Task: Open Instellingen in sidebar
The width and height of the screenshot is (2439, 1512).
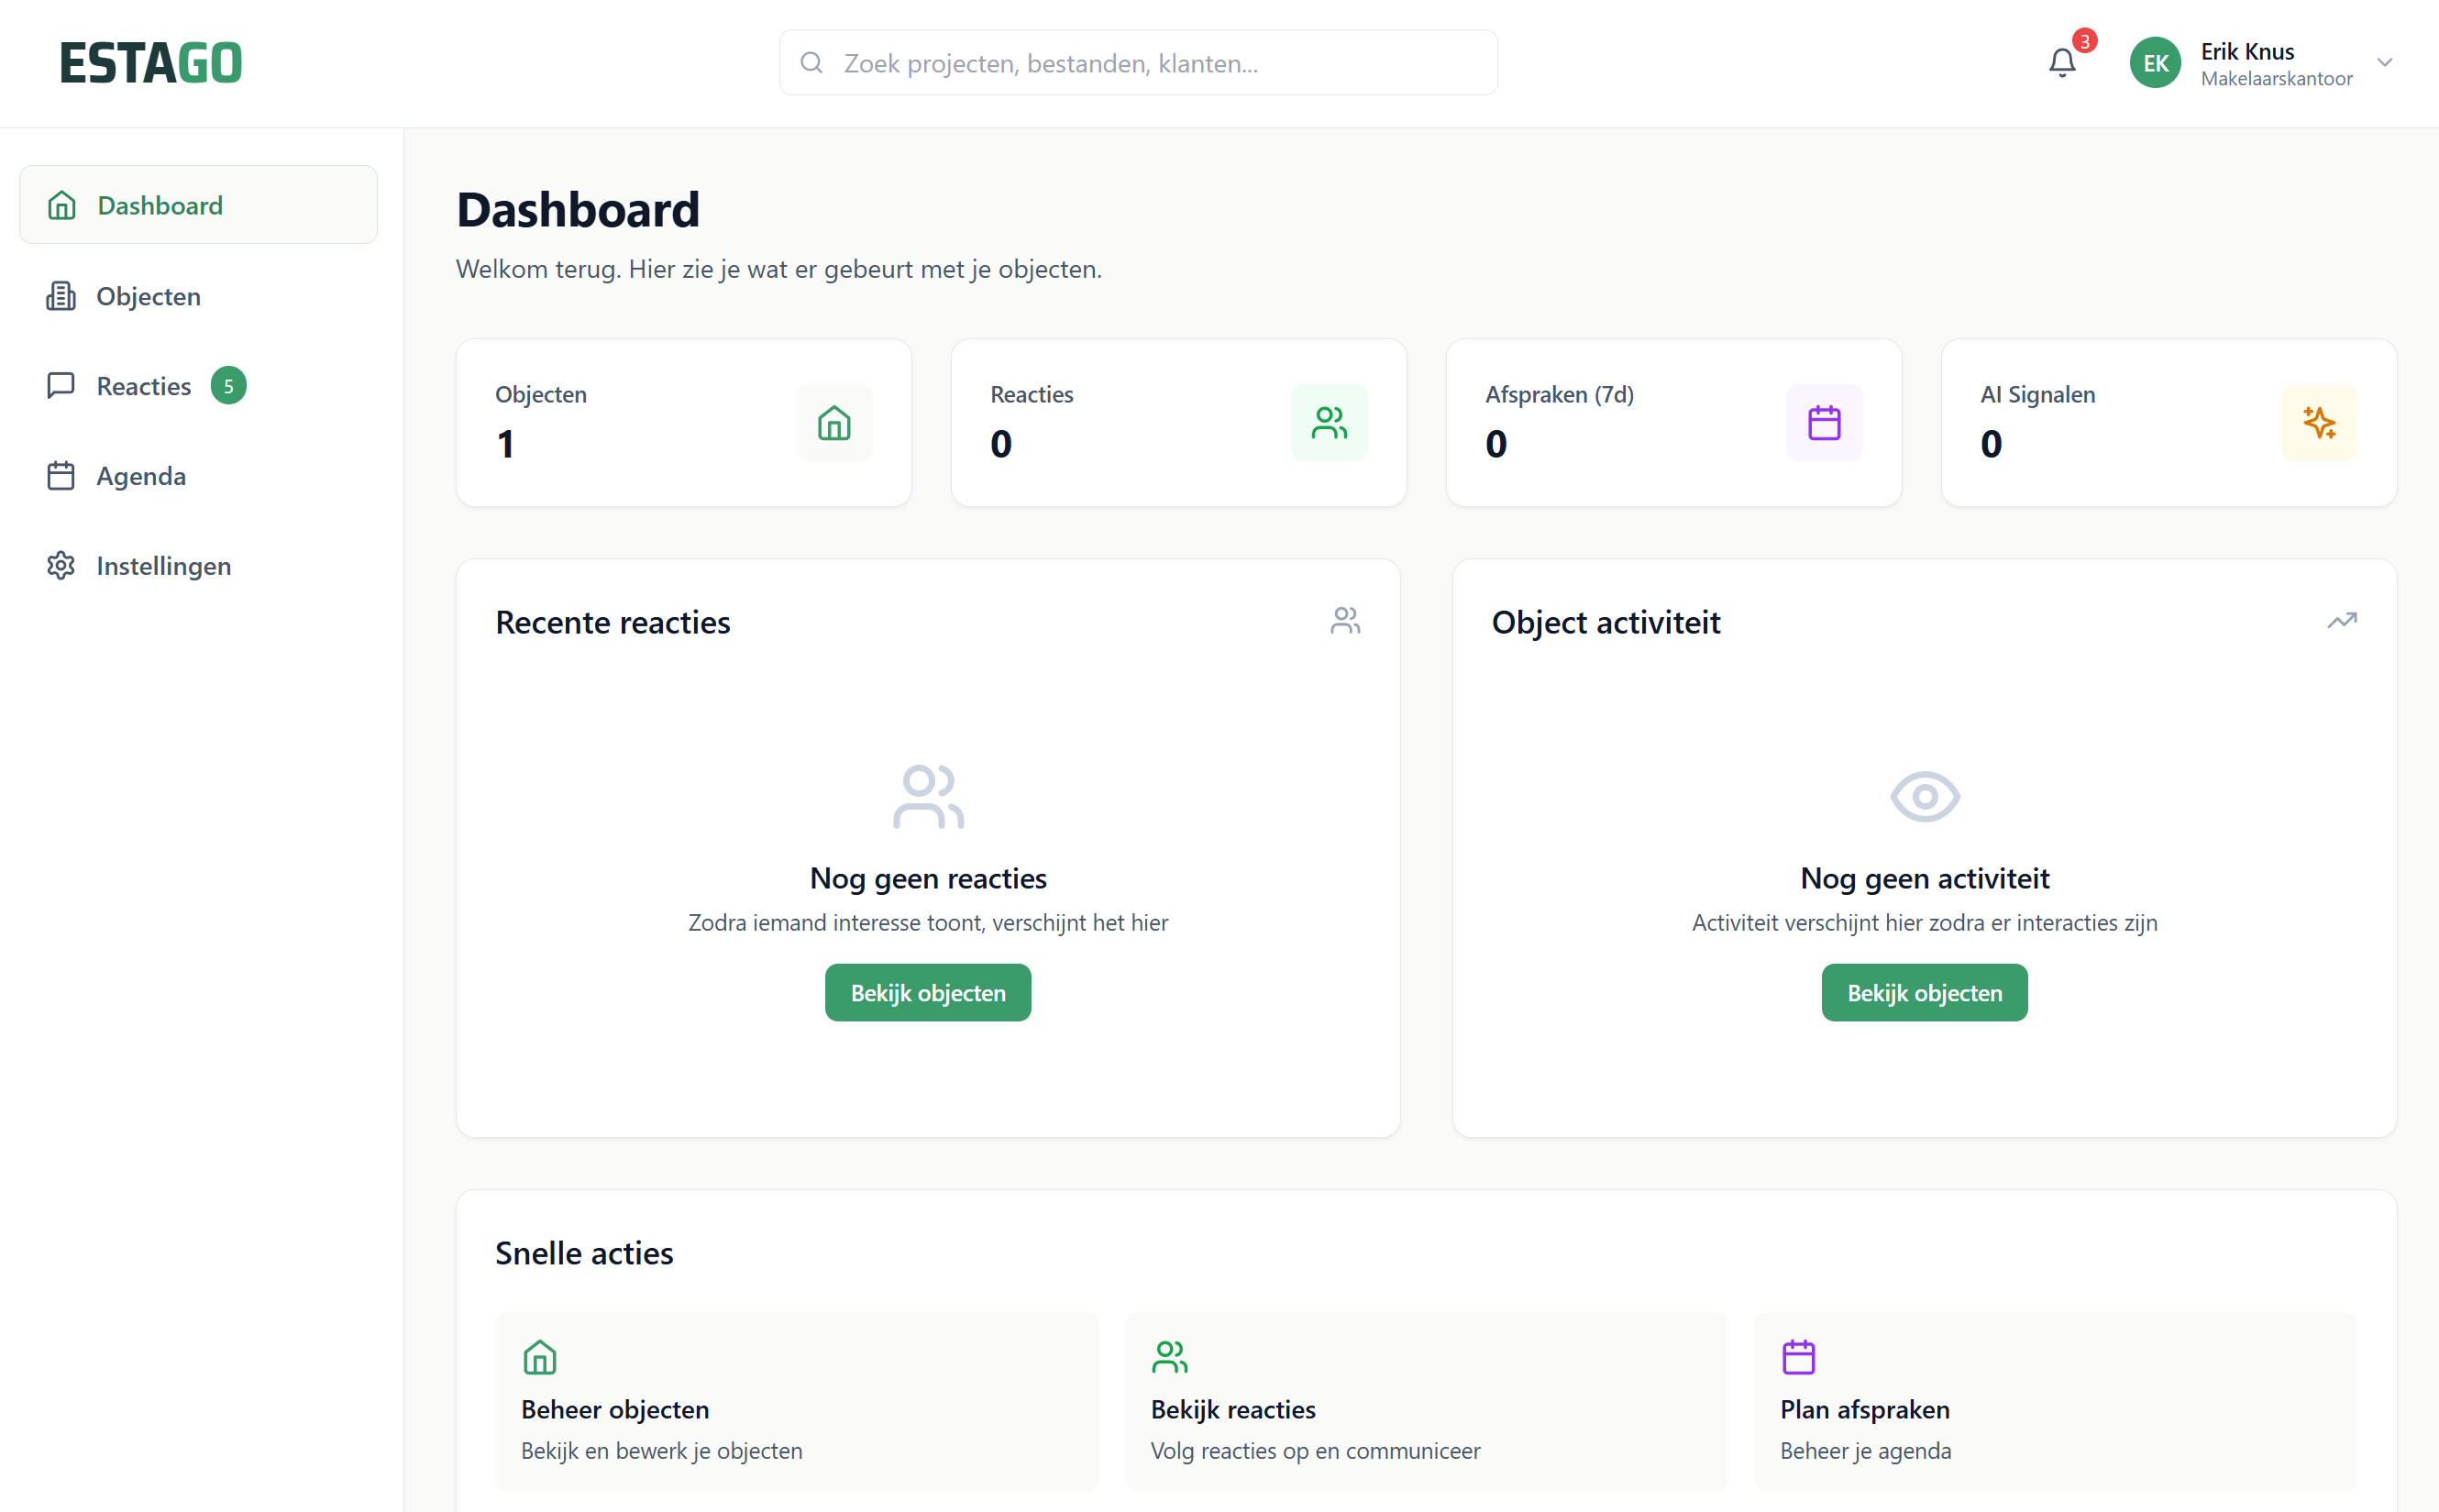Action: click(198, 566)
